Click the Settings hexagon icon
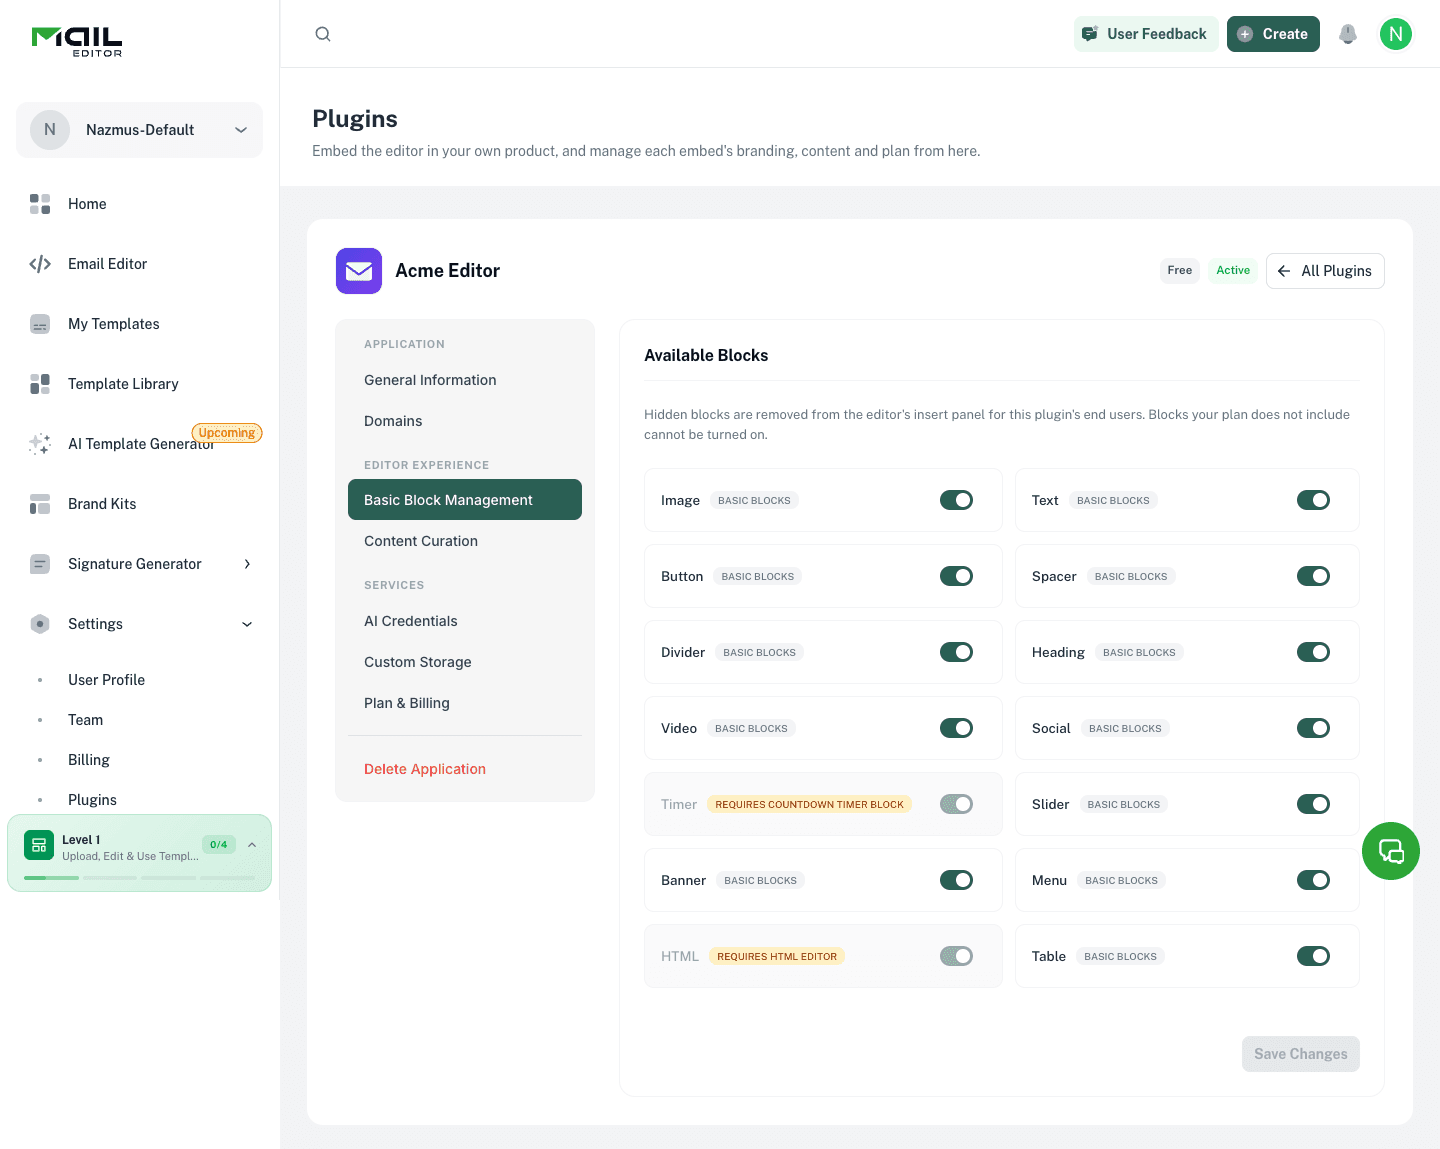Image resolution: width=1440 pixels, height=1149 pixels. [x=40, y=624]
